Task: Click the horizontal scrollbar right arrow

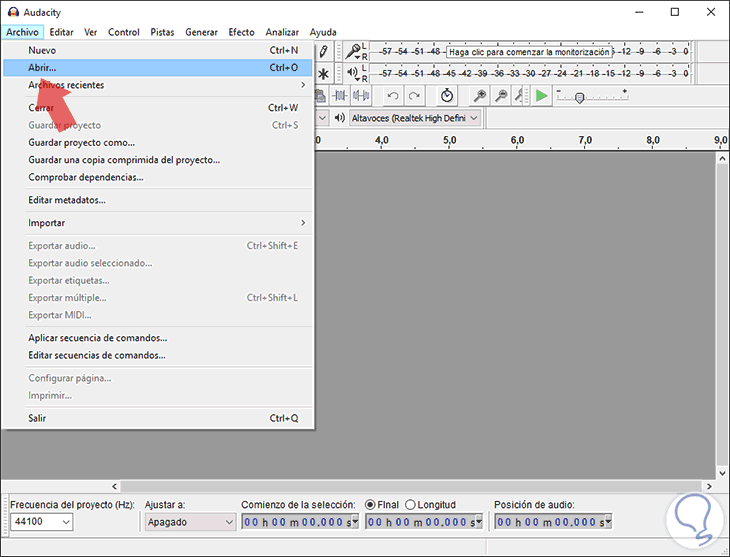Action: pos(709,486)
